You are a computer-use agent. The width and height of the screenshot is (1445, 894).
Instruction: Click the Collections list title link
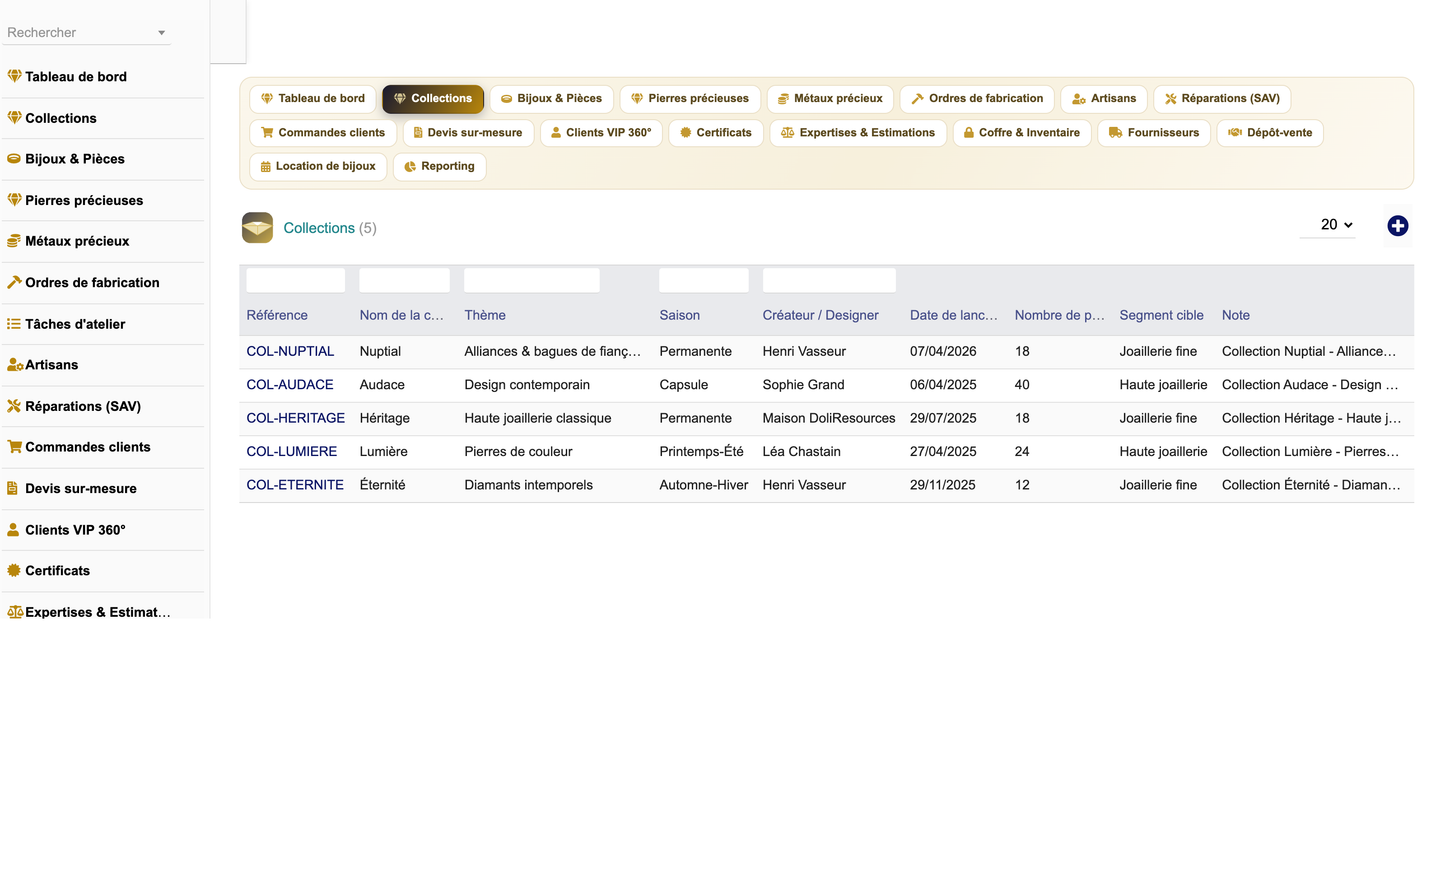coord(319,228)
